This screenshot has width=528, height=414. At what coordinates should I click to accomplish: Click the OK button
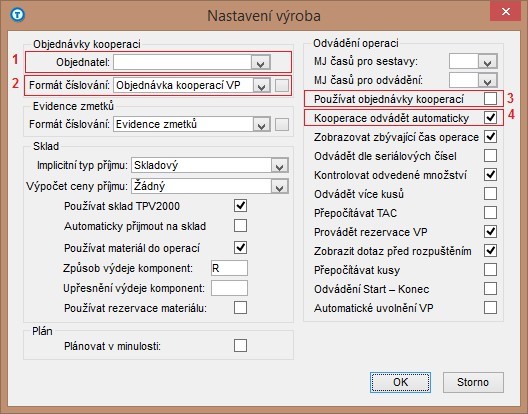click(x=400, y=382)
